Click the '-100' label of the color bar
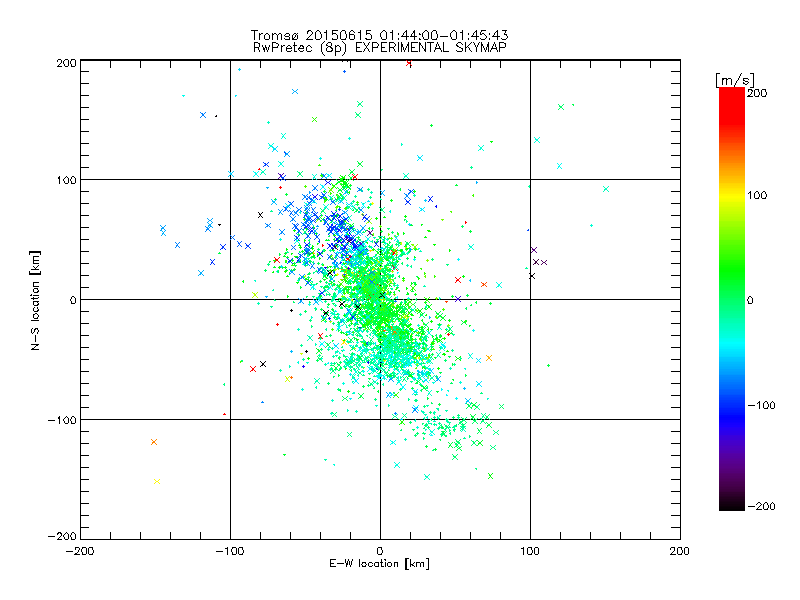 761,405
